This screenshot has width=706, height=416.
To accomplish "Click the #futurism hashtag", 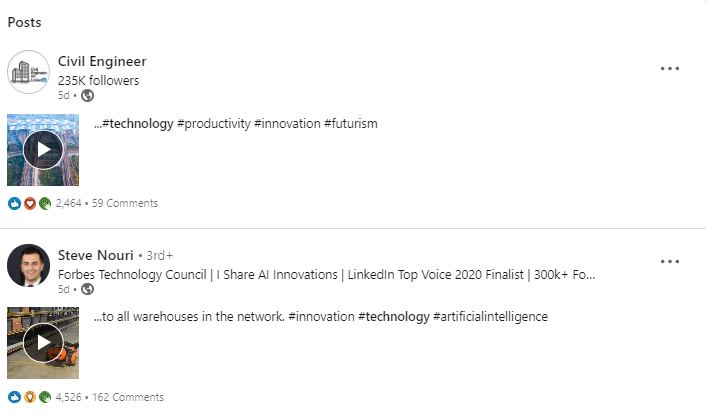I will tap(351, 124).
